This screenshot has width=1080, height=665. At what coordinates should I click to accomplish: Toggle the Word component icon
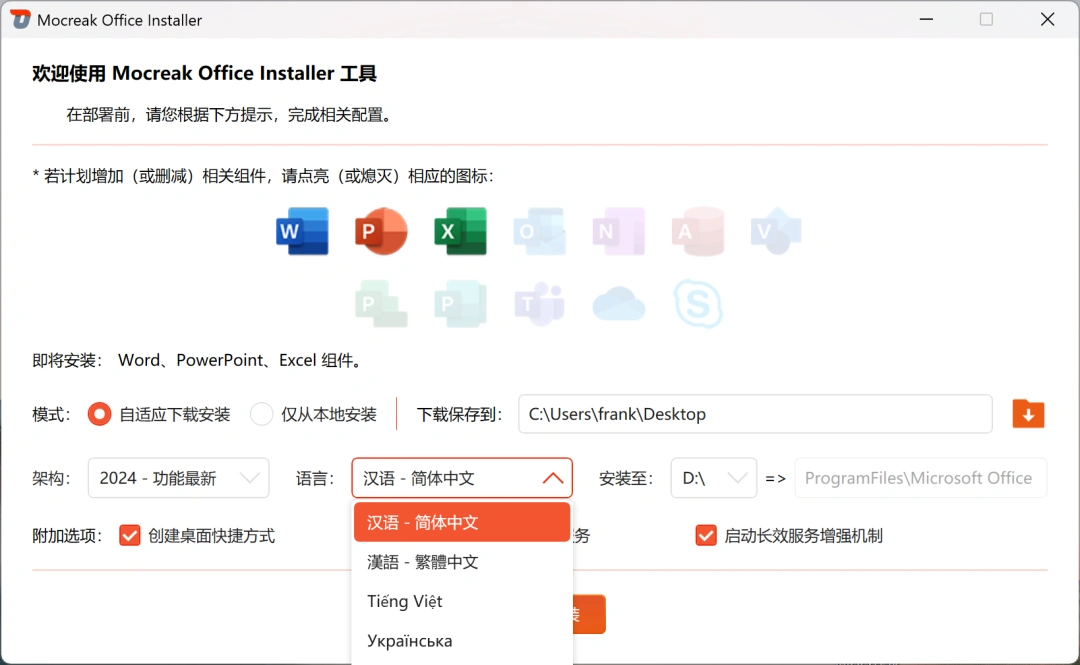point(302,232)
